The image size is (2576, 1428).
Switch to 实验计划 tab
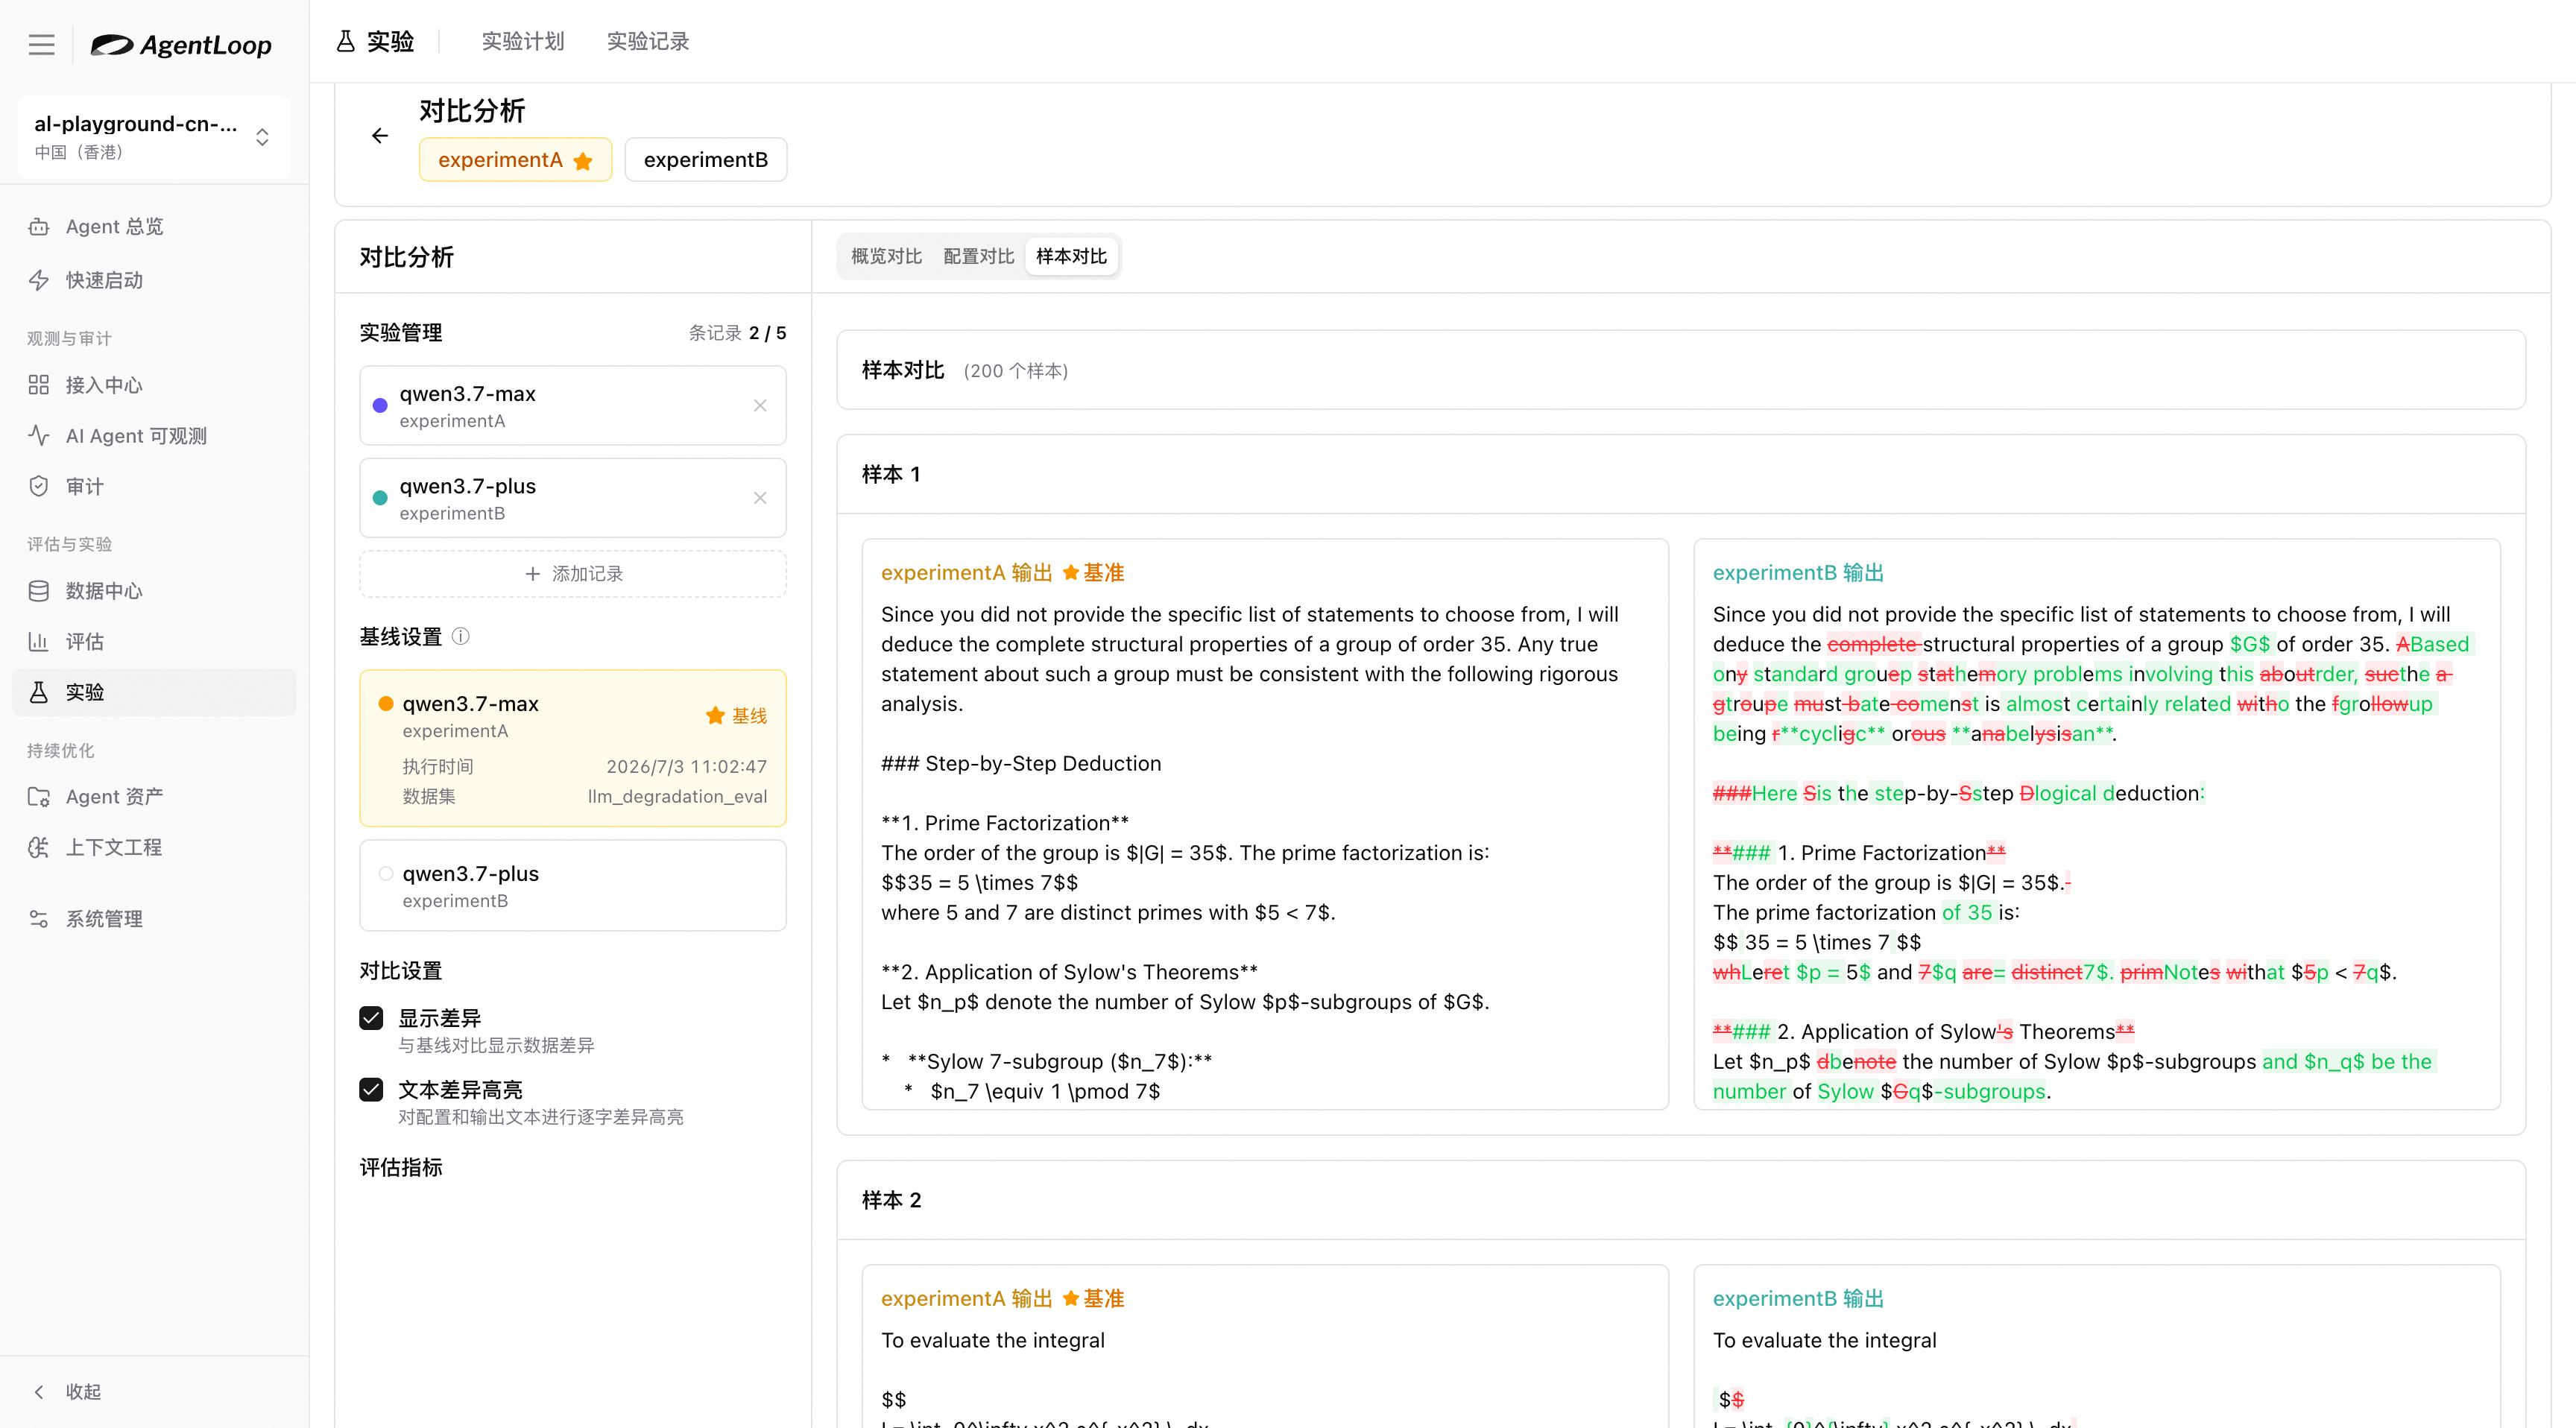click(523, 41)
